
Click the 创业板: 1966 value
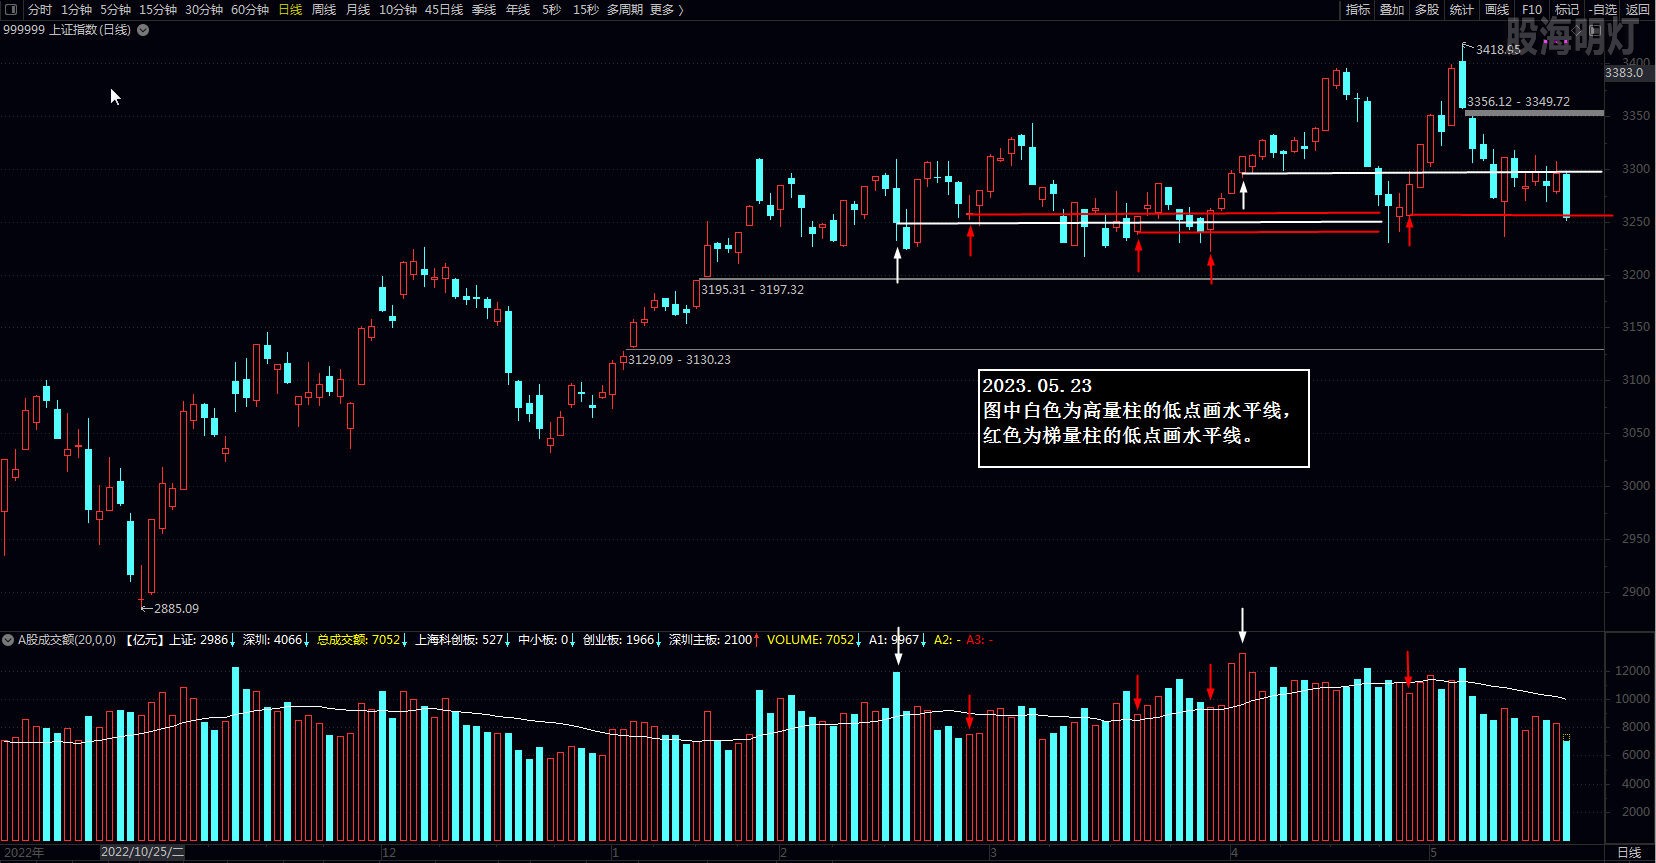tap(618, 639)
